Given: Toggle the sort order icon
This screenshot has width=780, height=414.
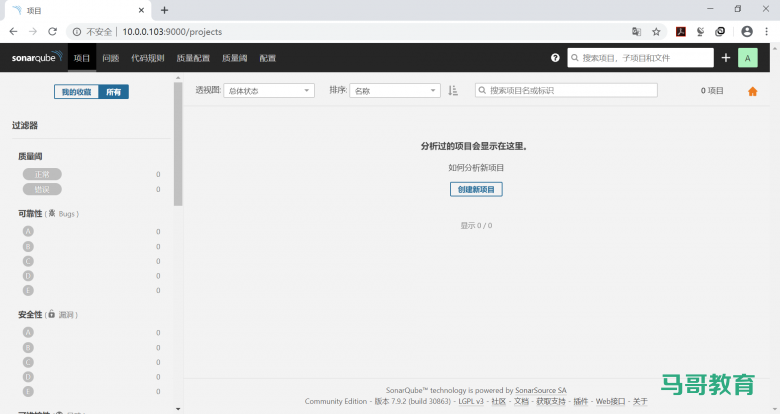Looking at the screenshot, I should 453,90.
